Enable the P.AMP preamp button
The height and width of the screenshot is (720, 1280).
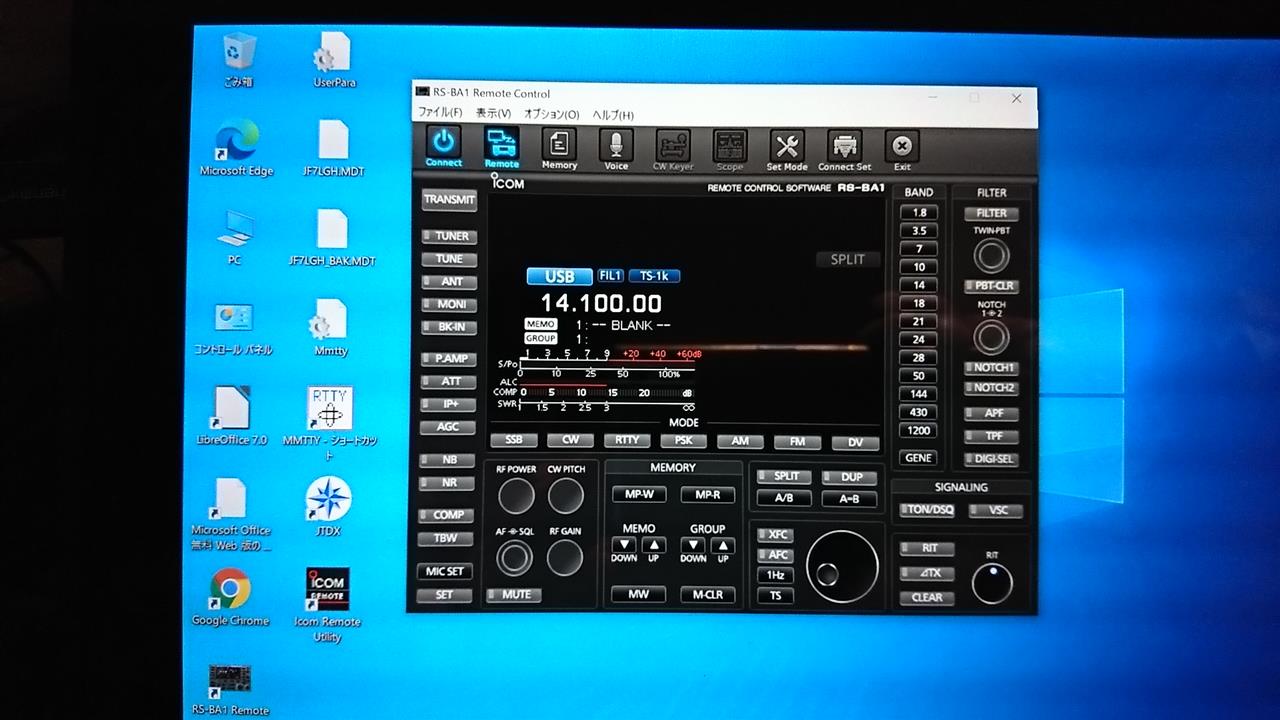coord(449,358)
